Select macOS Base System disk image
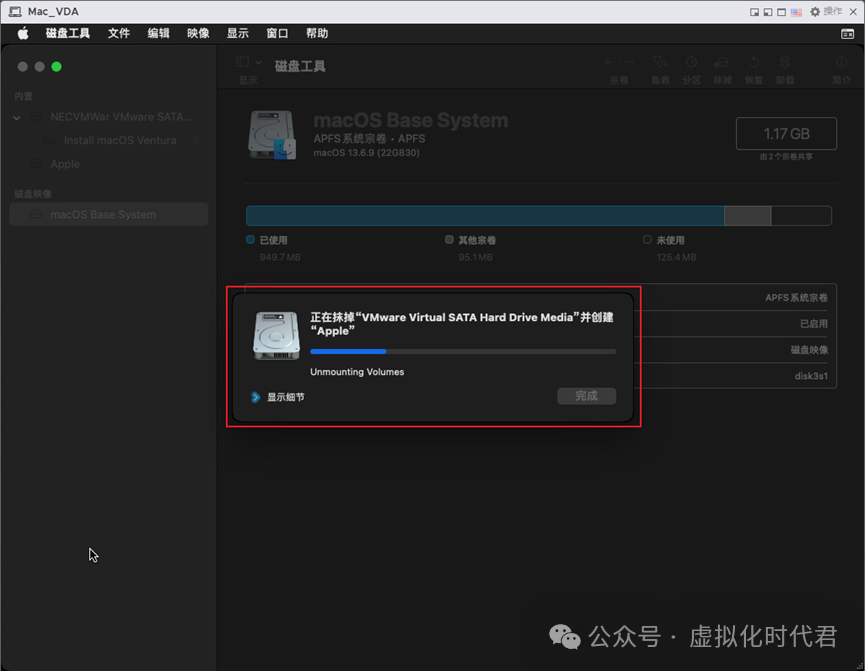The image size is (865, 671). 109,214
